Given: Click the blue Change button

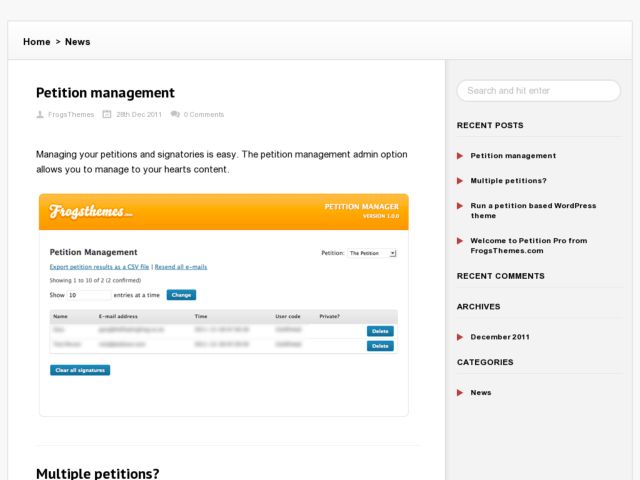Looking at the screenshot, I should tap(181, 295).
